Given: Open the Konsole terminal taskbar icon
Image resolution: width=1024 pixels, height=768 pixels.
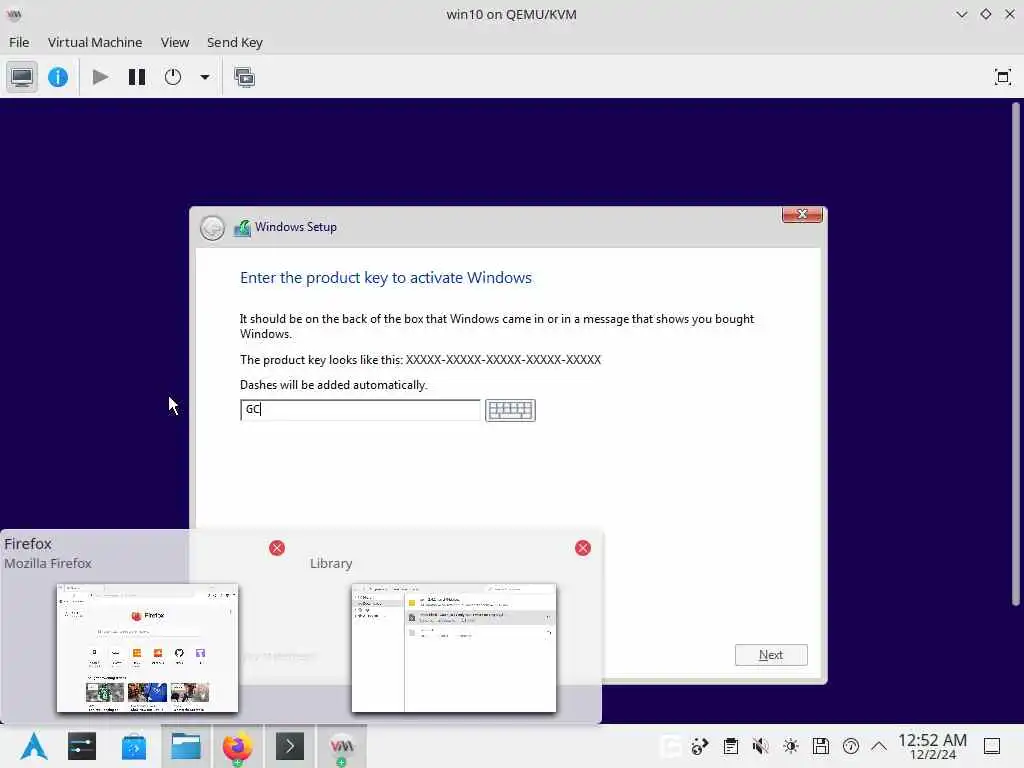Looking at the screenshot, I should (x=290, y=746).
